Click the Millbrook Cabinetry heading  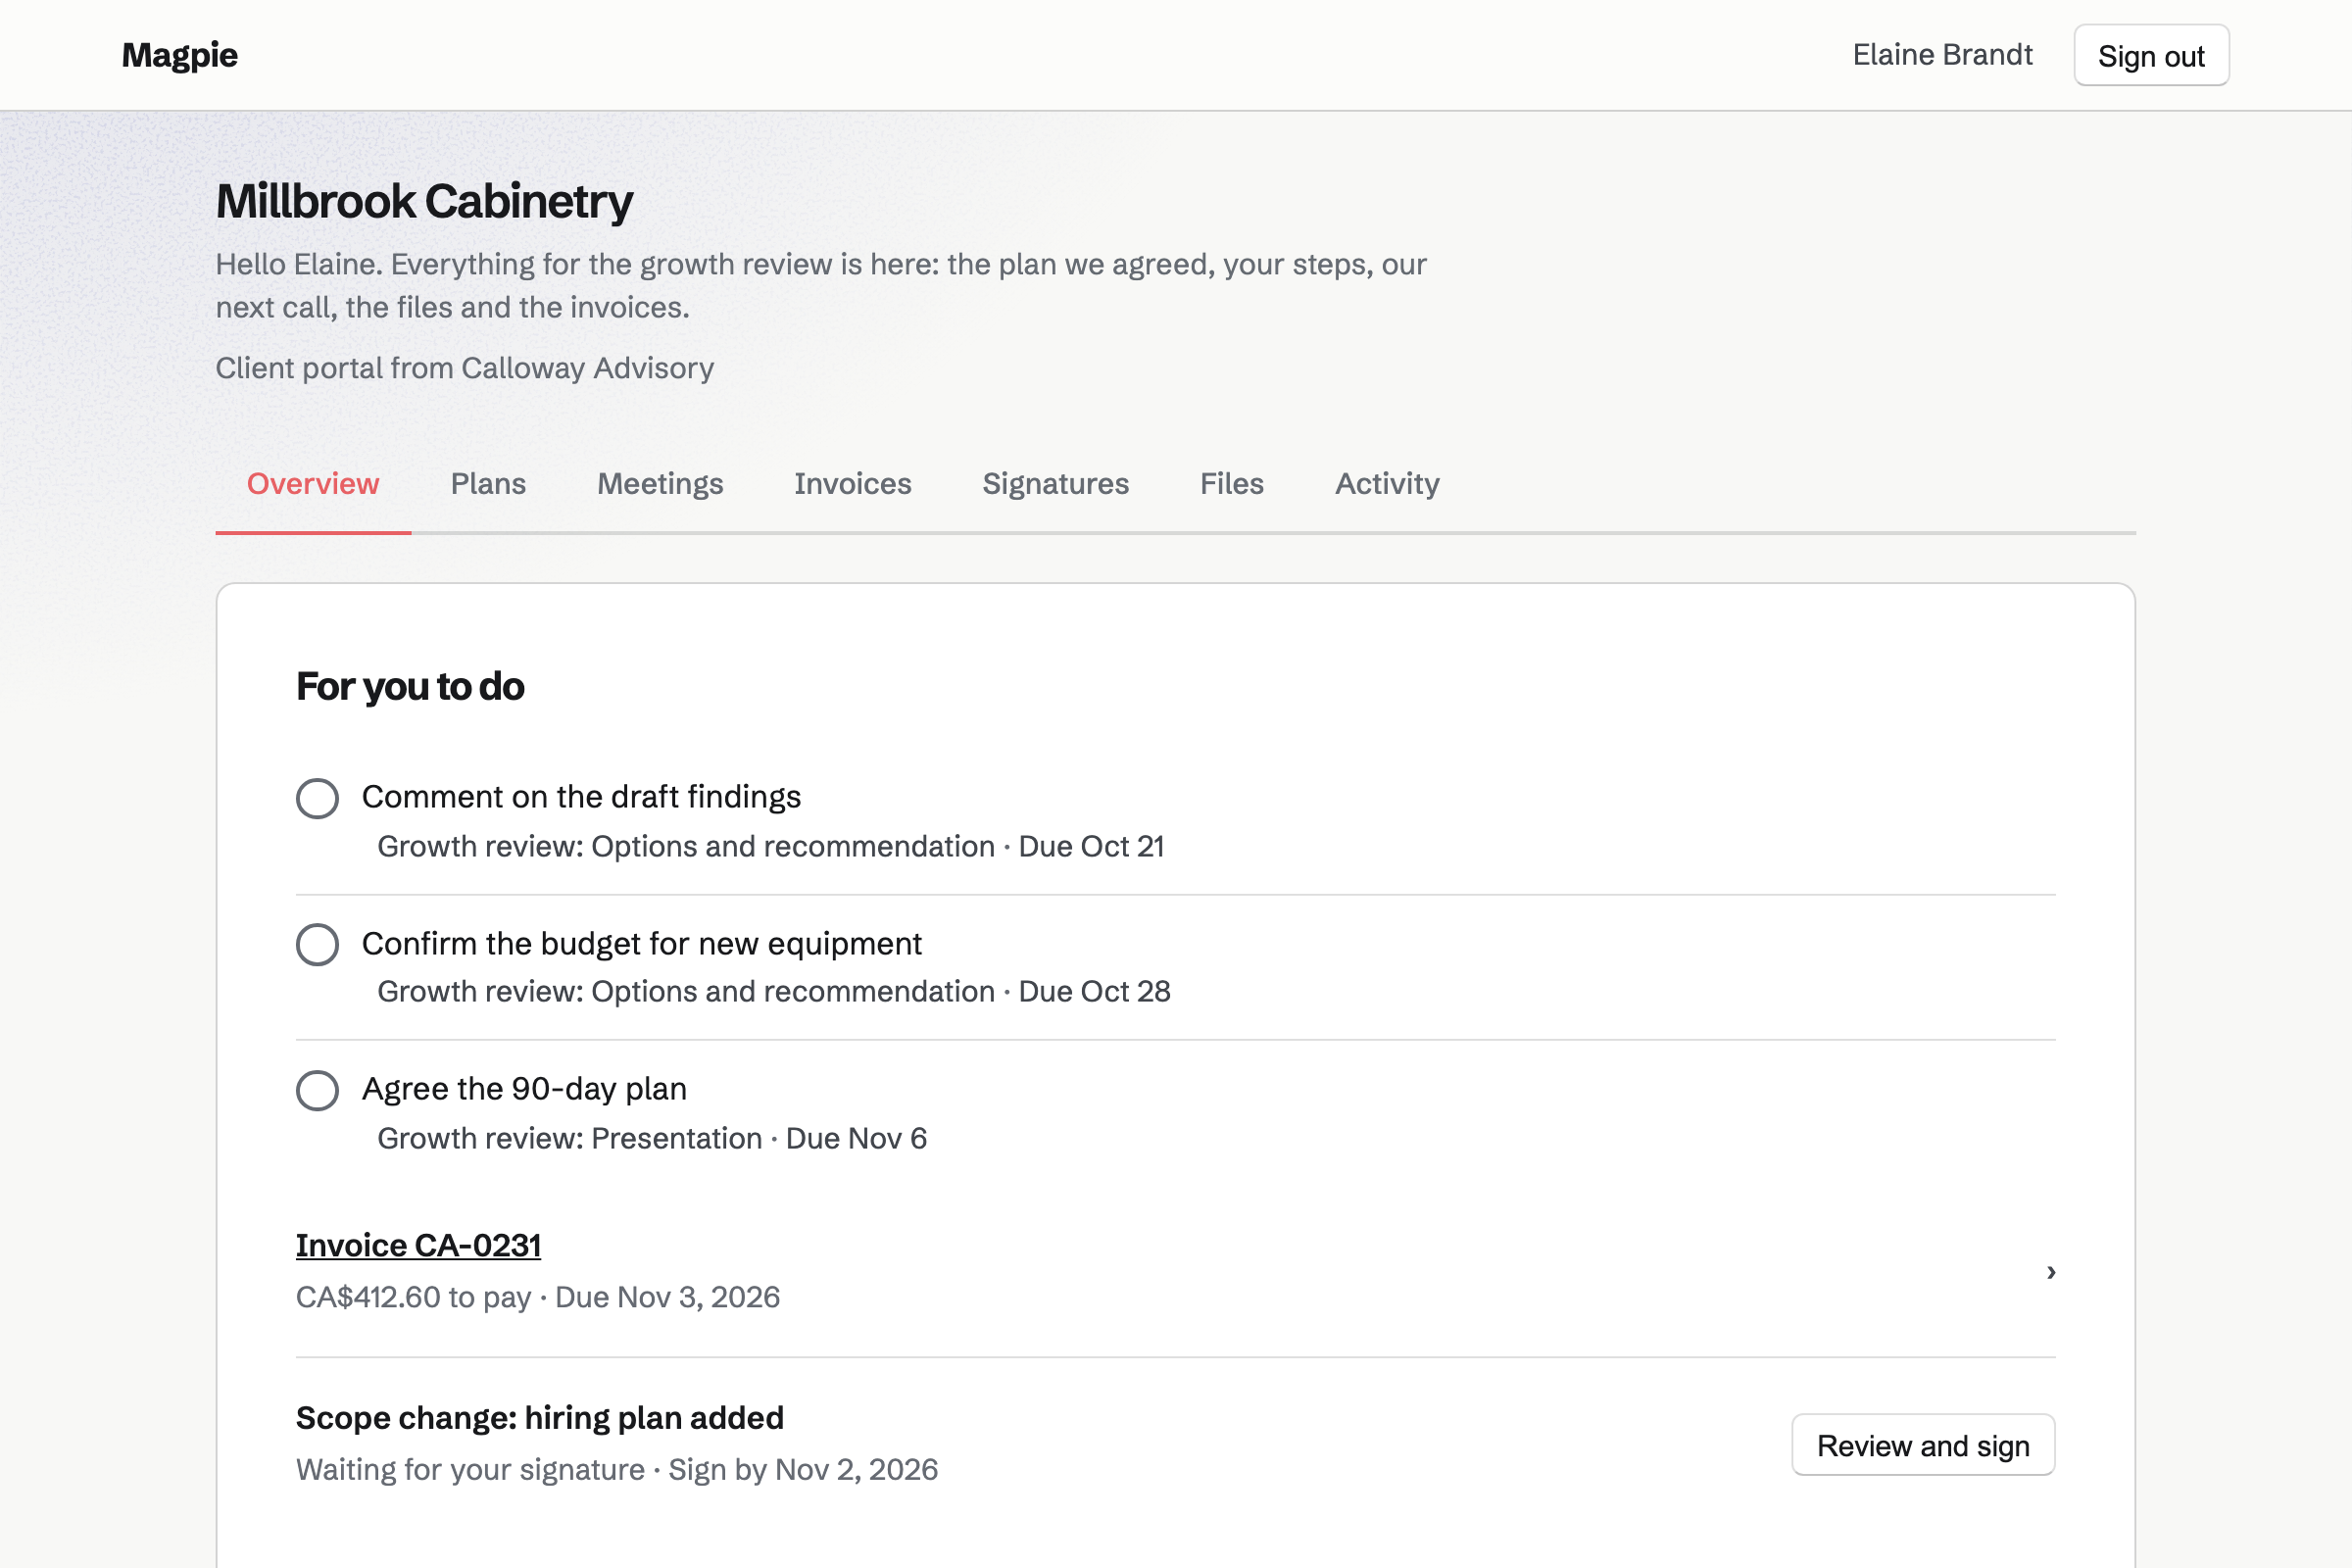(424, 201)
